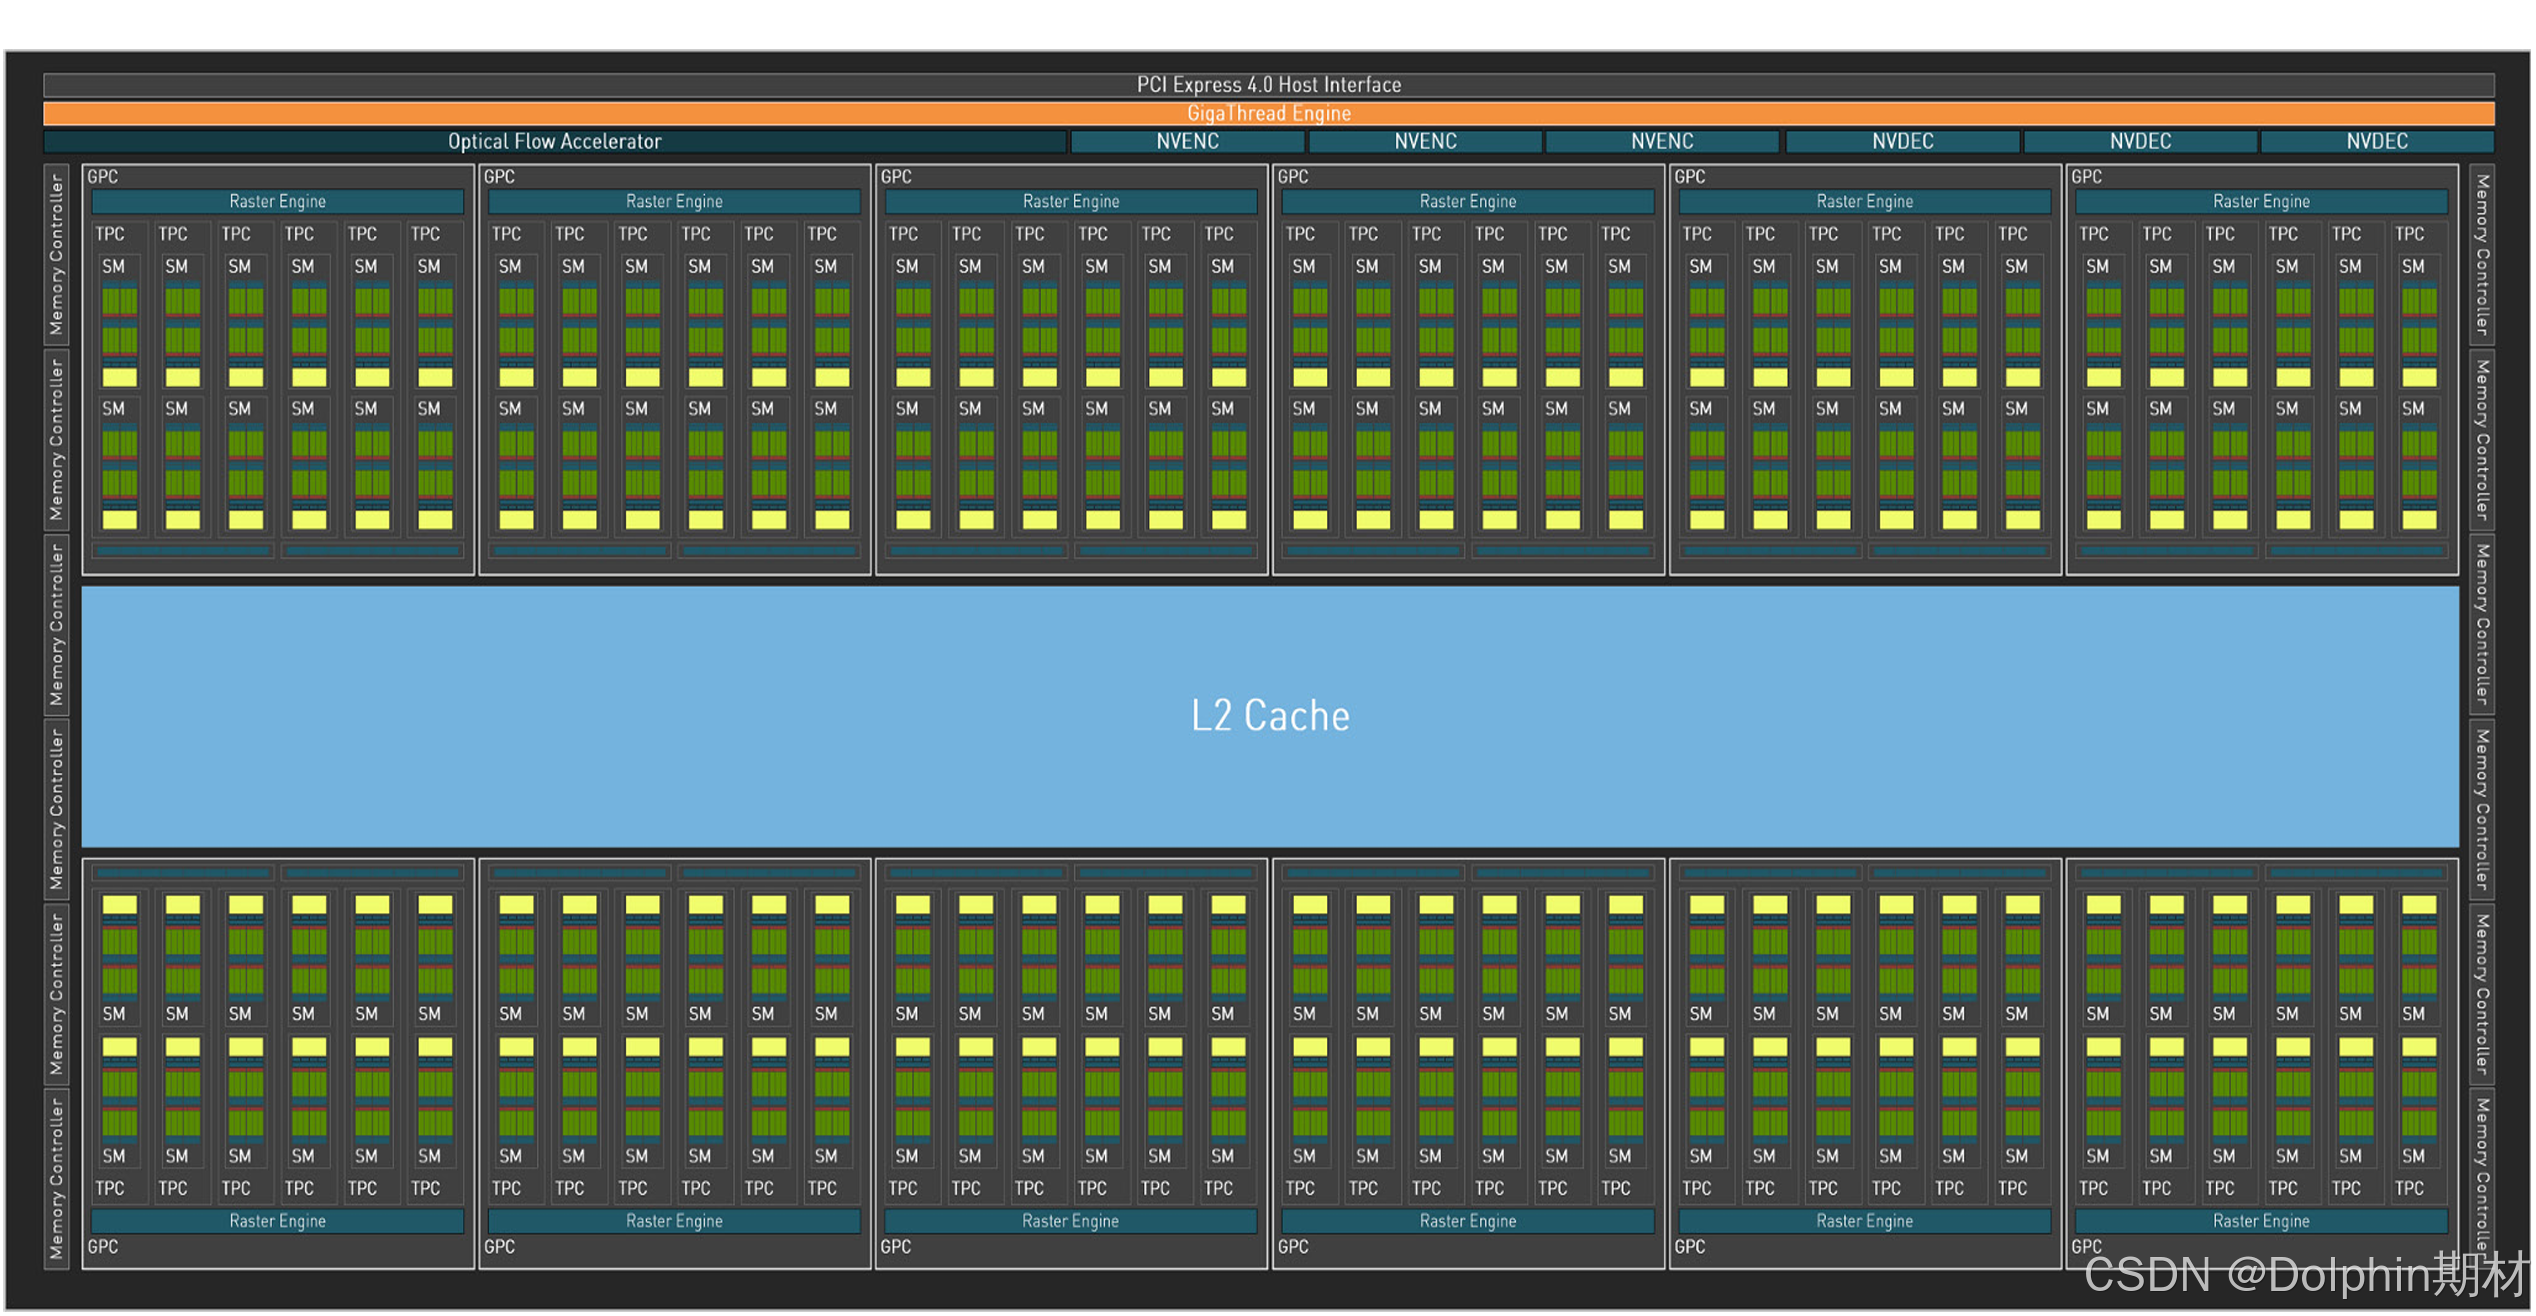Select the topmost left Memory Controller label
This screenshot has height=1316, width=2536.
coord(56,254)
